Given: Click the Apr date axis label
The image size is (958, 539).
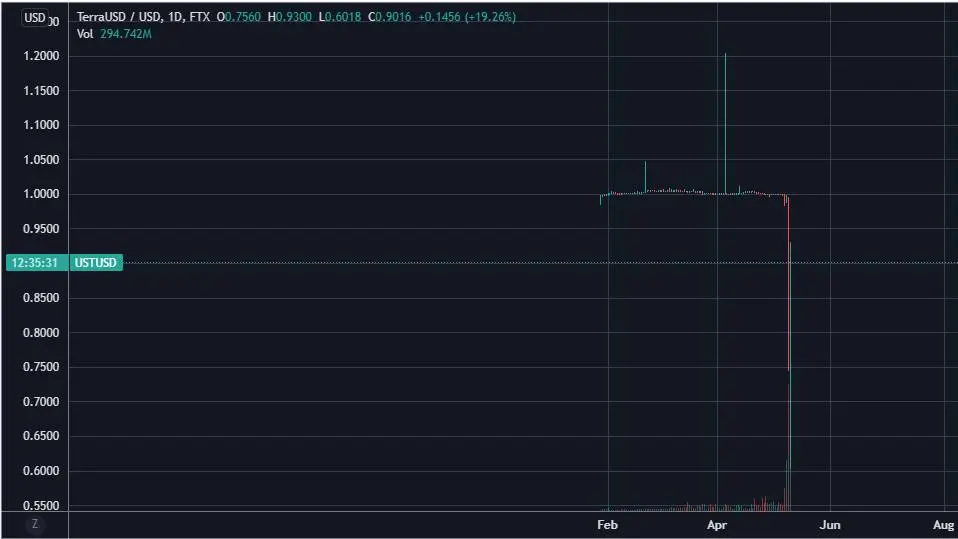Looking at the screenshot, I should click(717, 525).
